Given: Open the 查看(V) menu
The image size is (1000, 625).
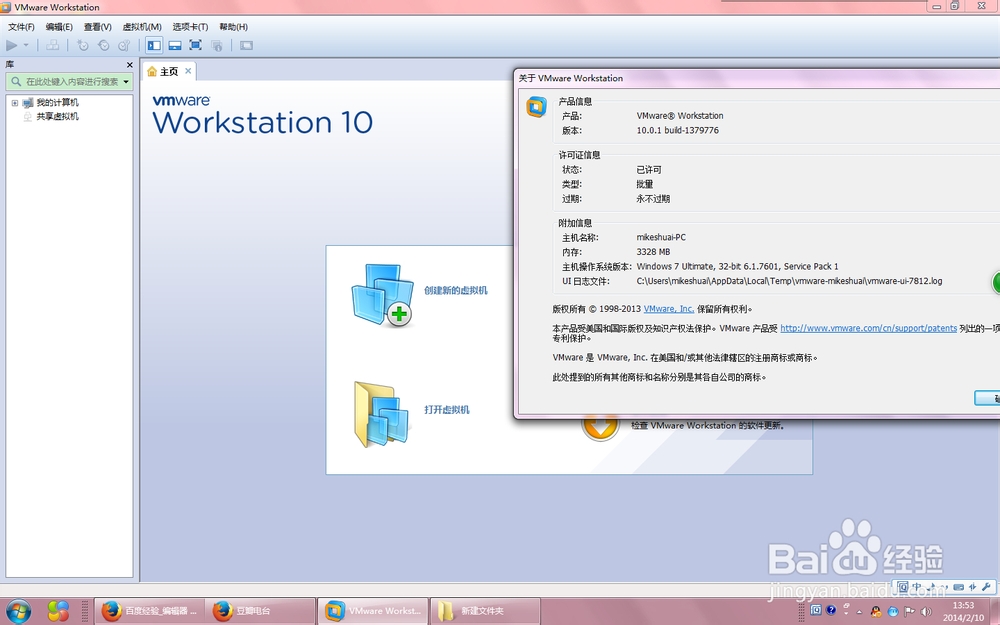Looking at the screenshot, I should pos(98,27).
